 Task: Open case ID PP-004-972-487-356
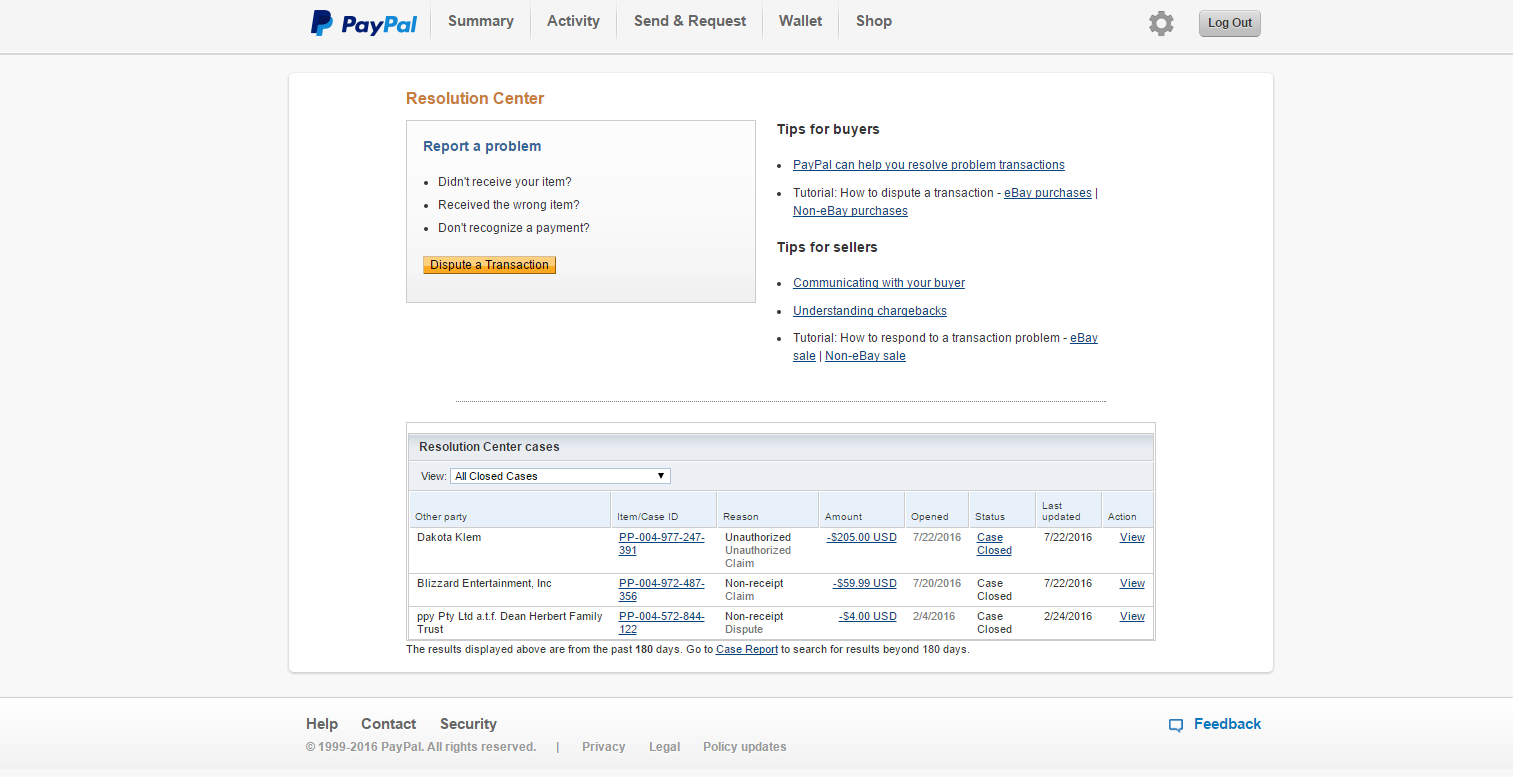pos(661,590)
